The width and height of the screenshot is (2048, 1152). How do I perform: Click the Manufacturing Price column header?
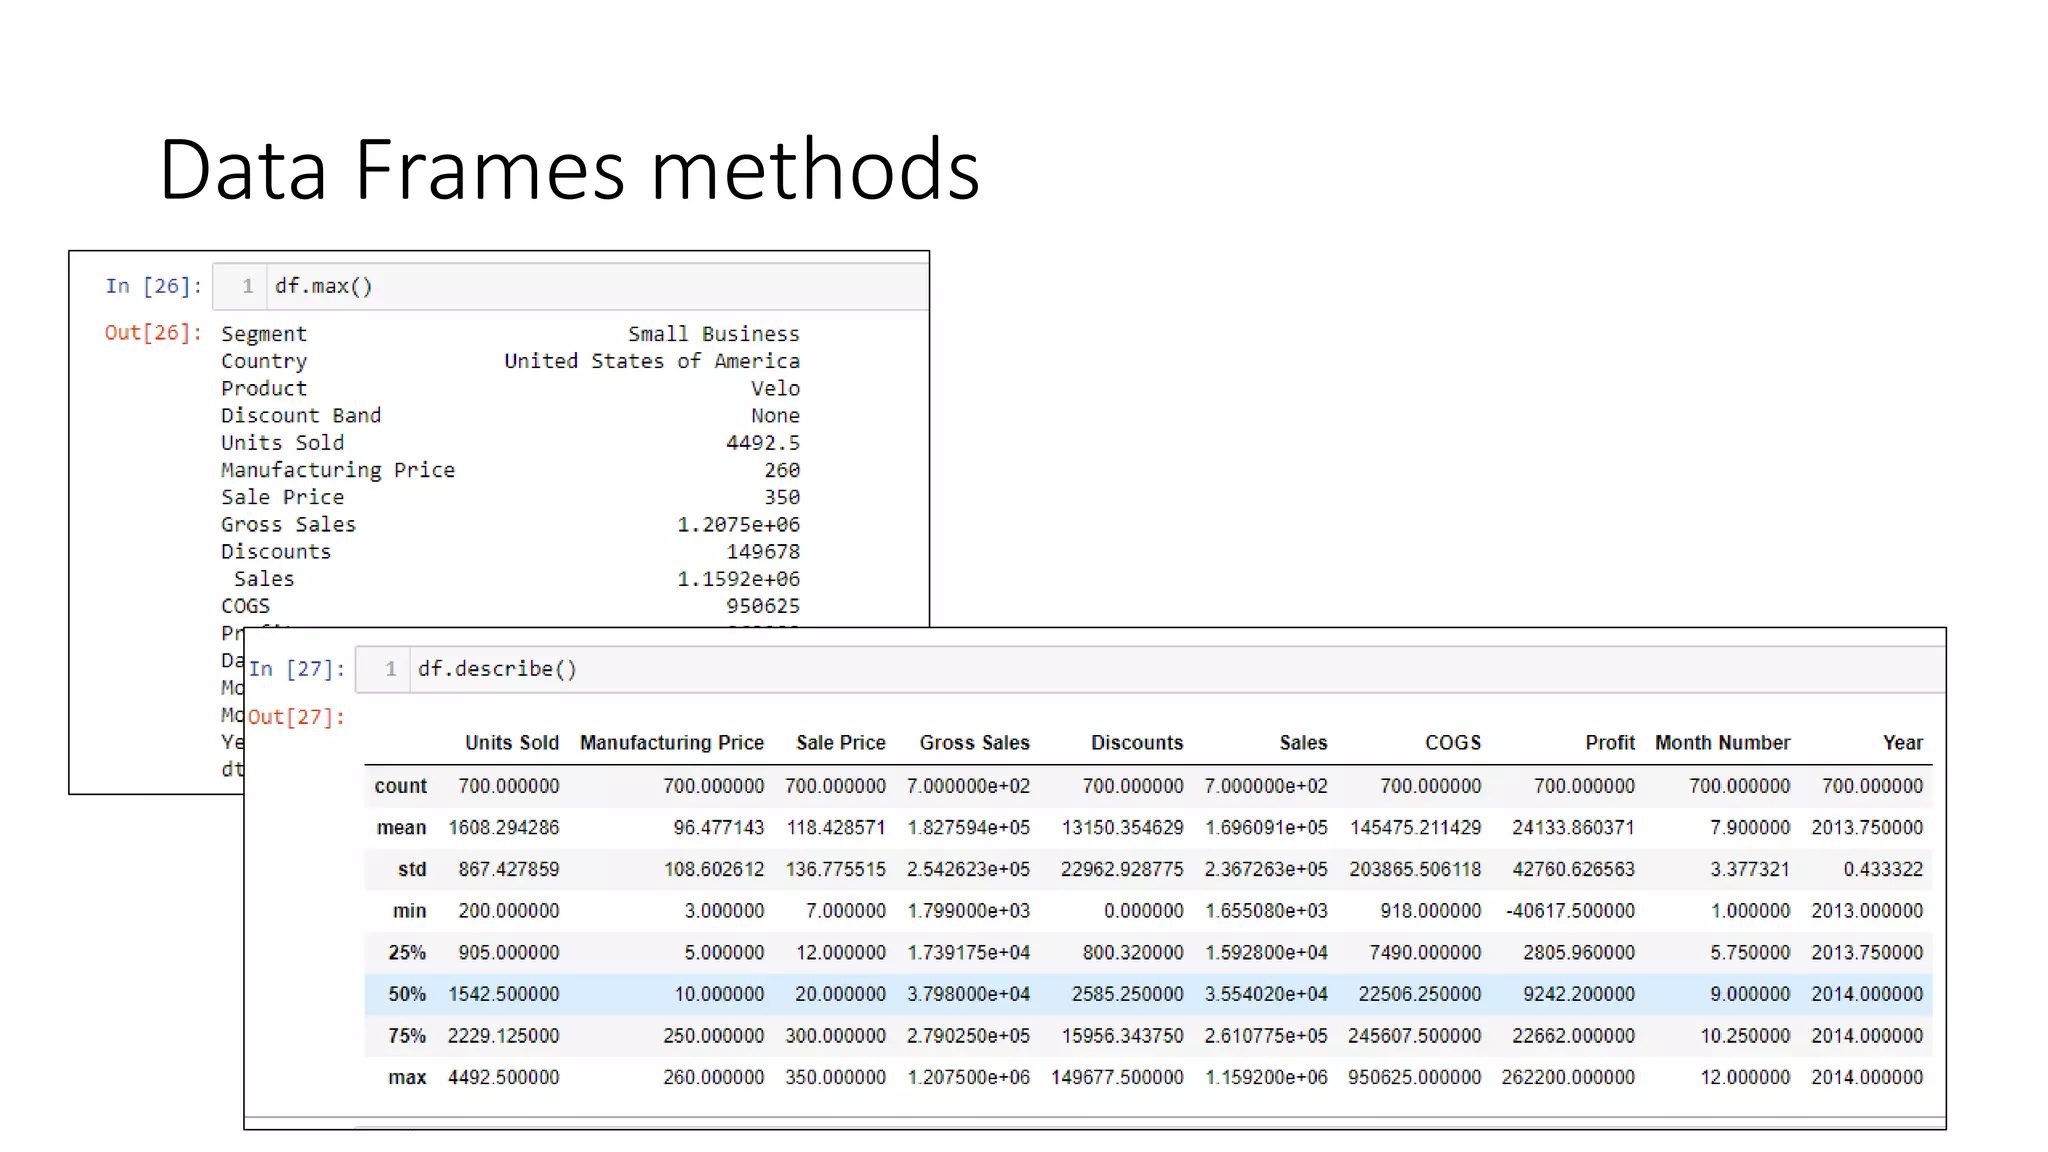click(x=672, y=743)
